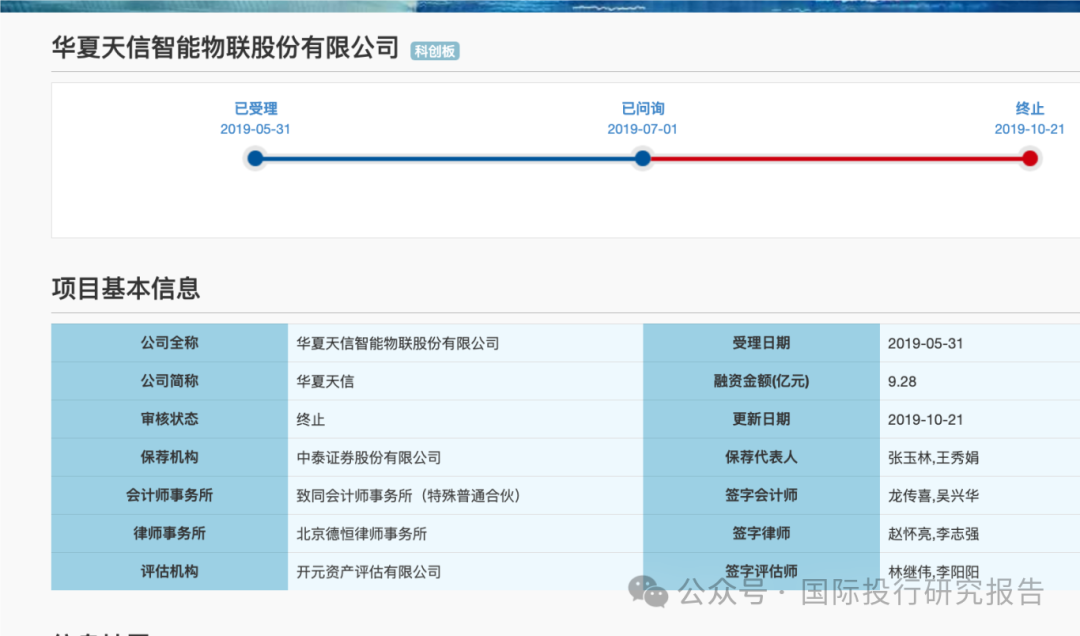Click the date 2019-10-21 under the 终止 stage label
Image resolution: width=1080 pixels, height=636 pixels.
[1029, 129]
